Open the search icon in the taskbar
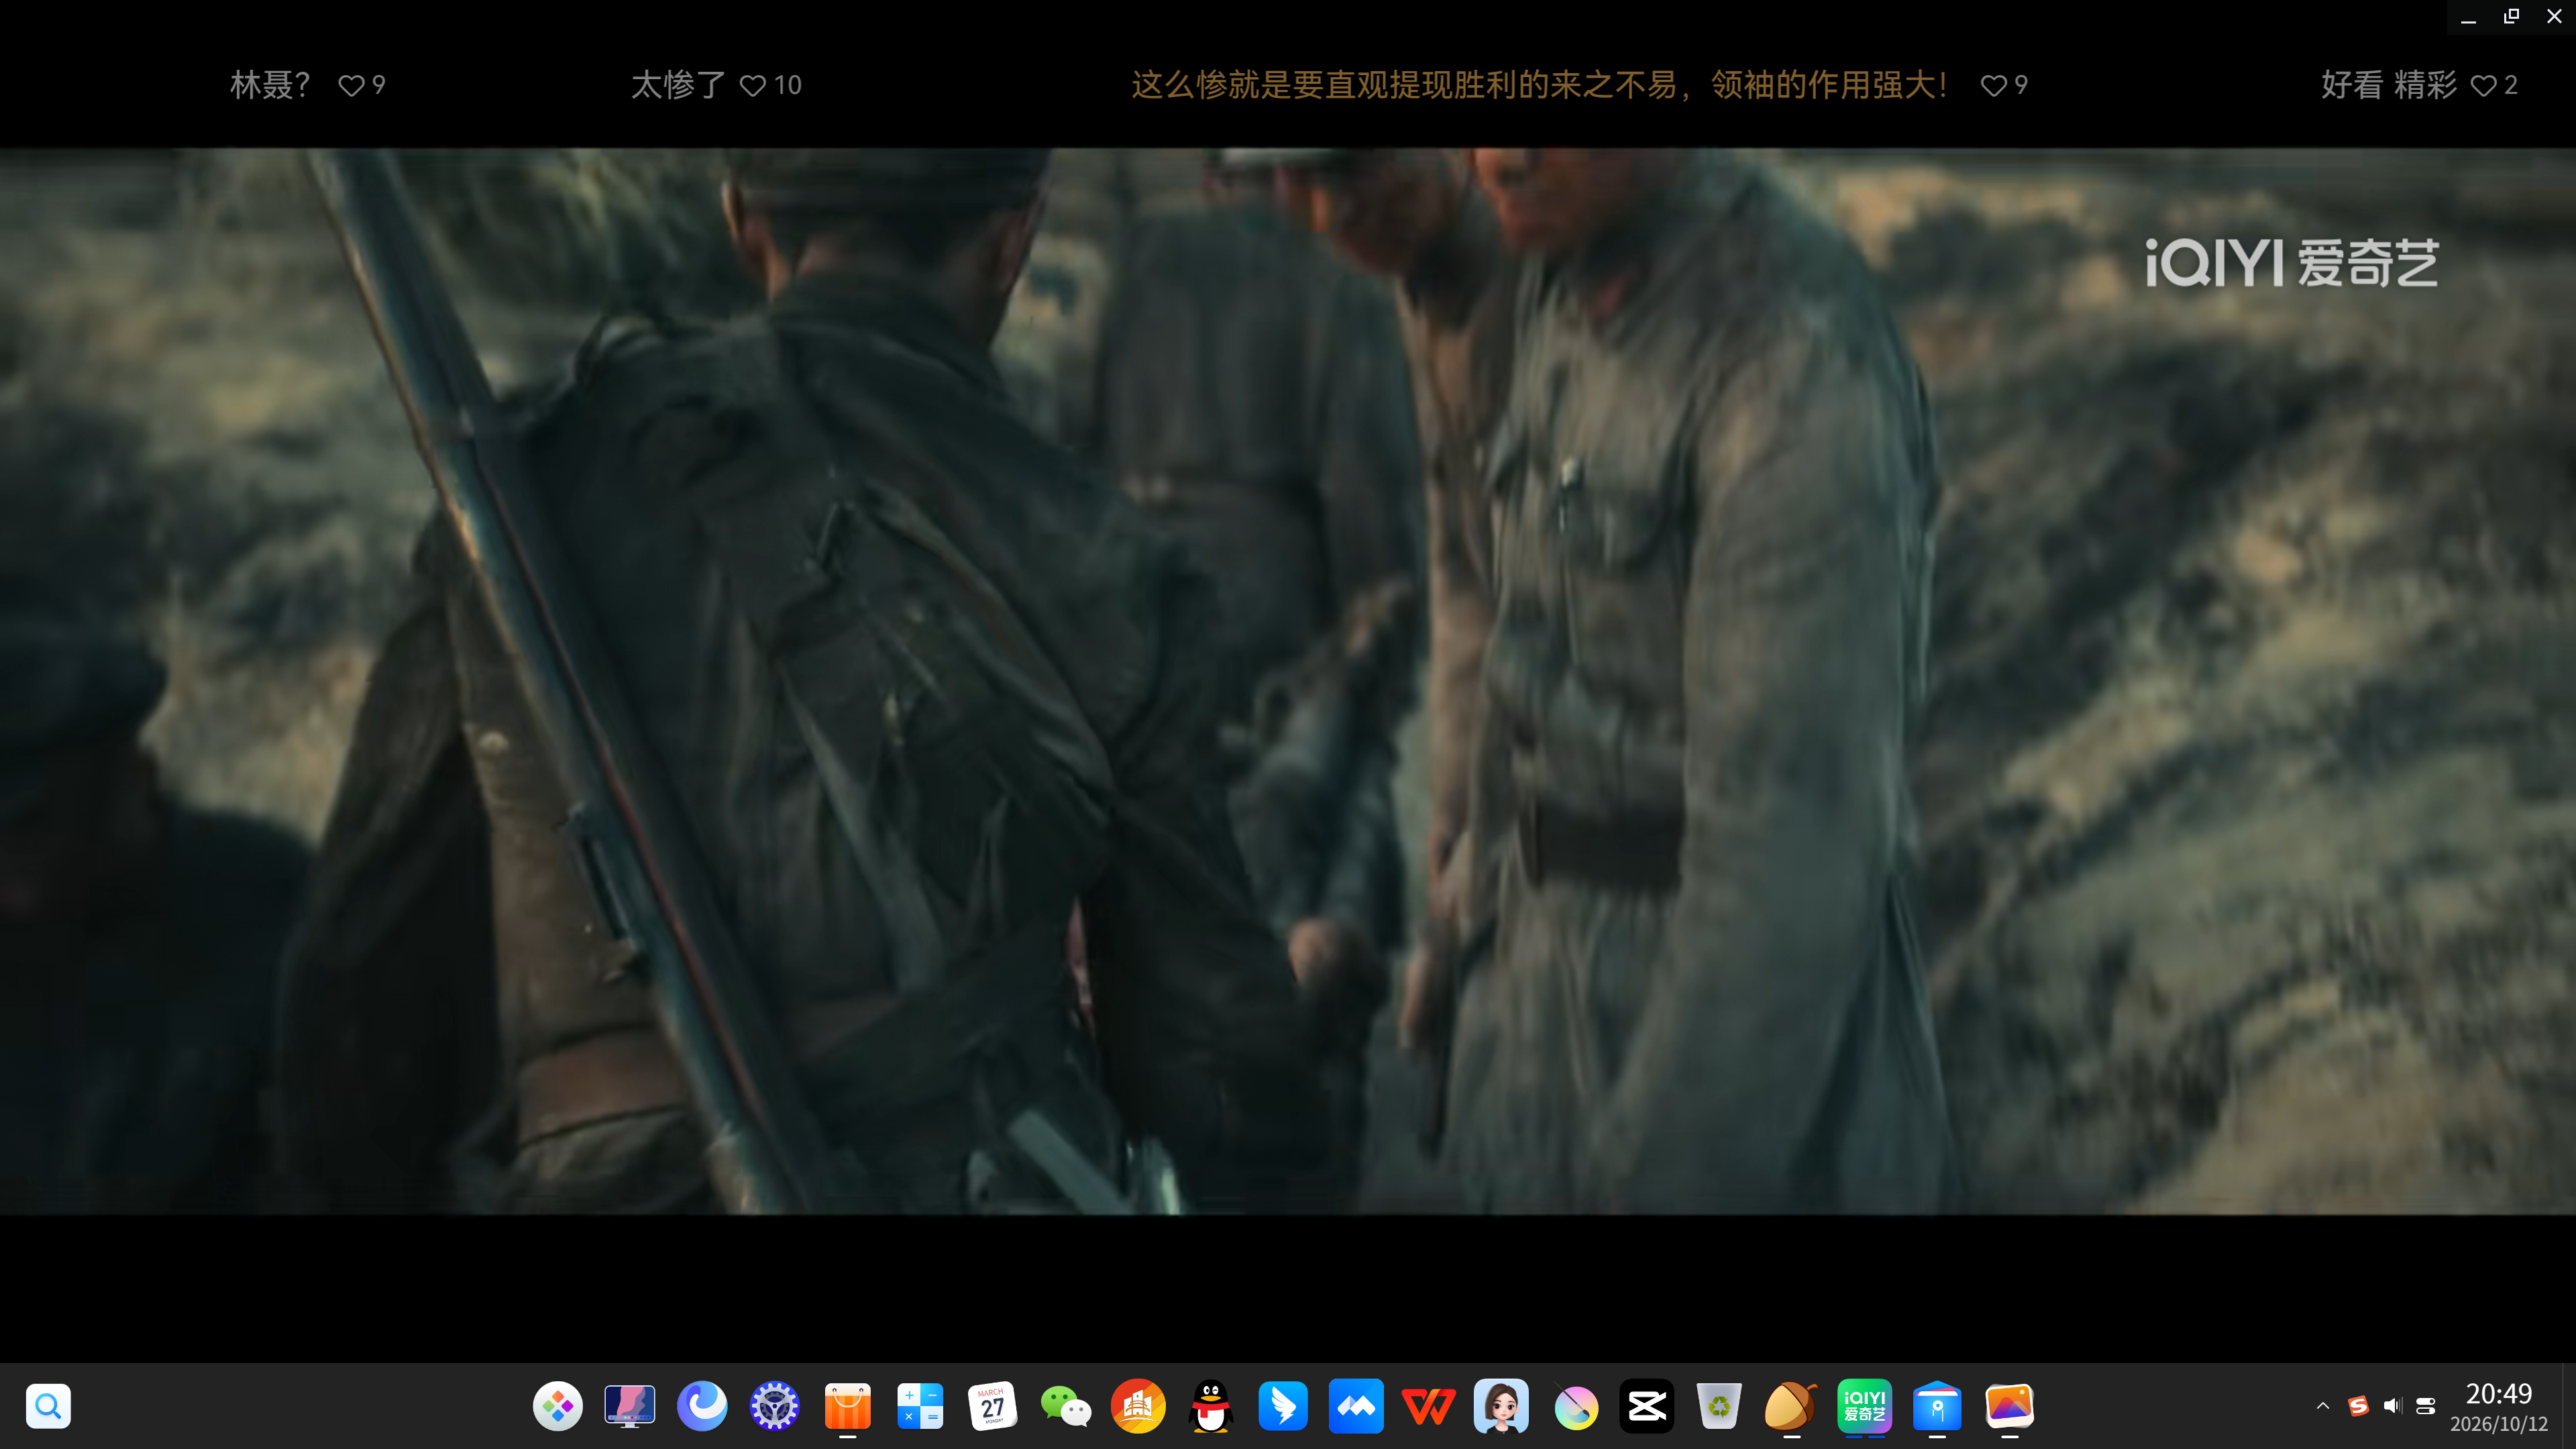 coord(48,1406)
